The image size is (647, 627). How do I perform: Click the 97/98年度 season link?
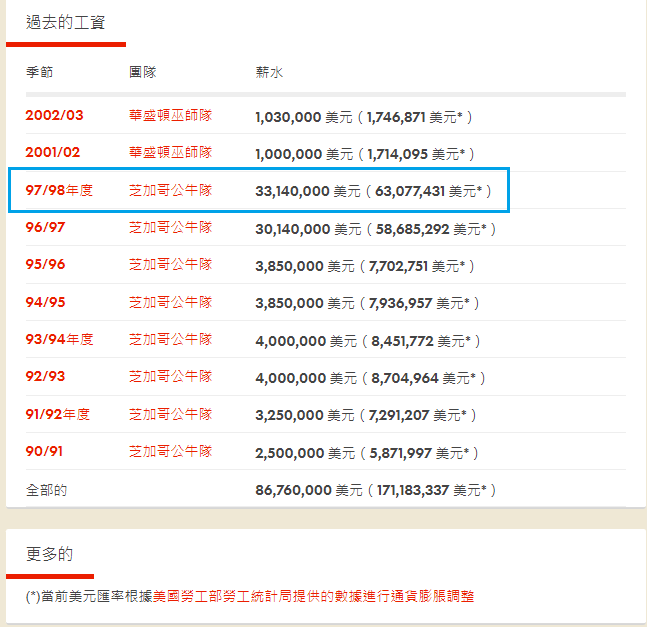point(59,190)
